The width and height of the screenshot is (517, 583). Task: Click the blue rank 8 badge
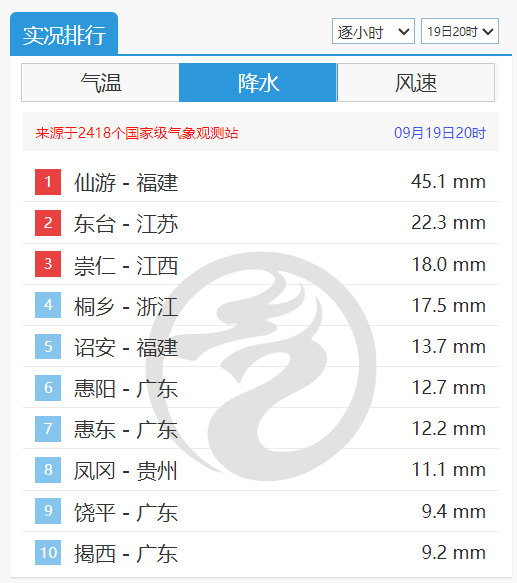(48, 470)
